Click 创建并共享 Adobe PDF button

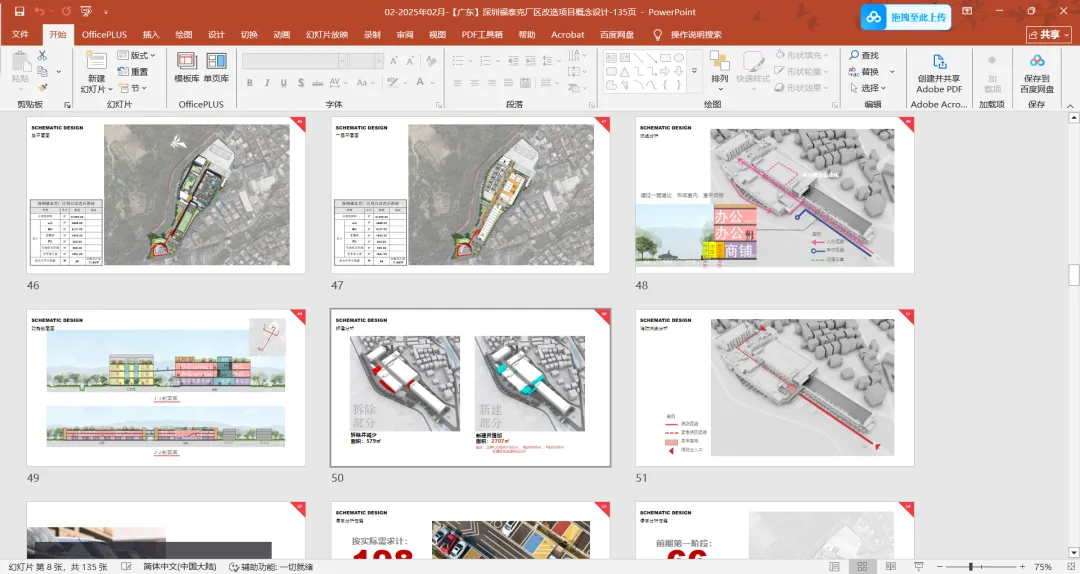point(939,74)
